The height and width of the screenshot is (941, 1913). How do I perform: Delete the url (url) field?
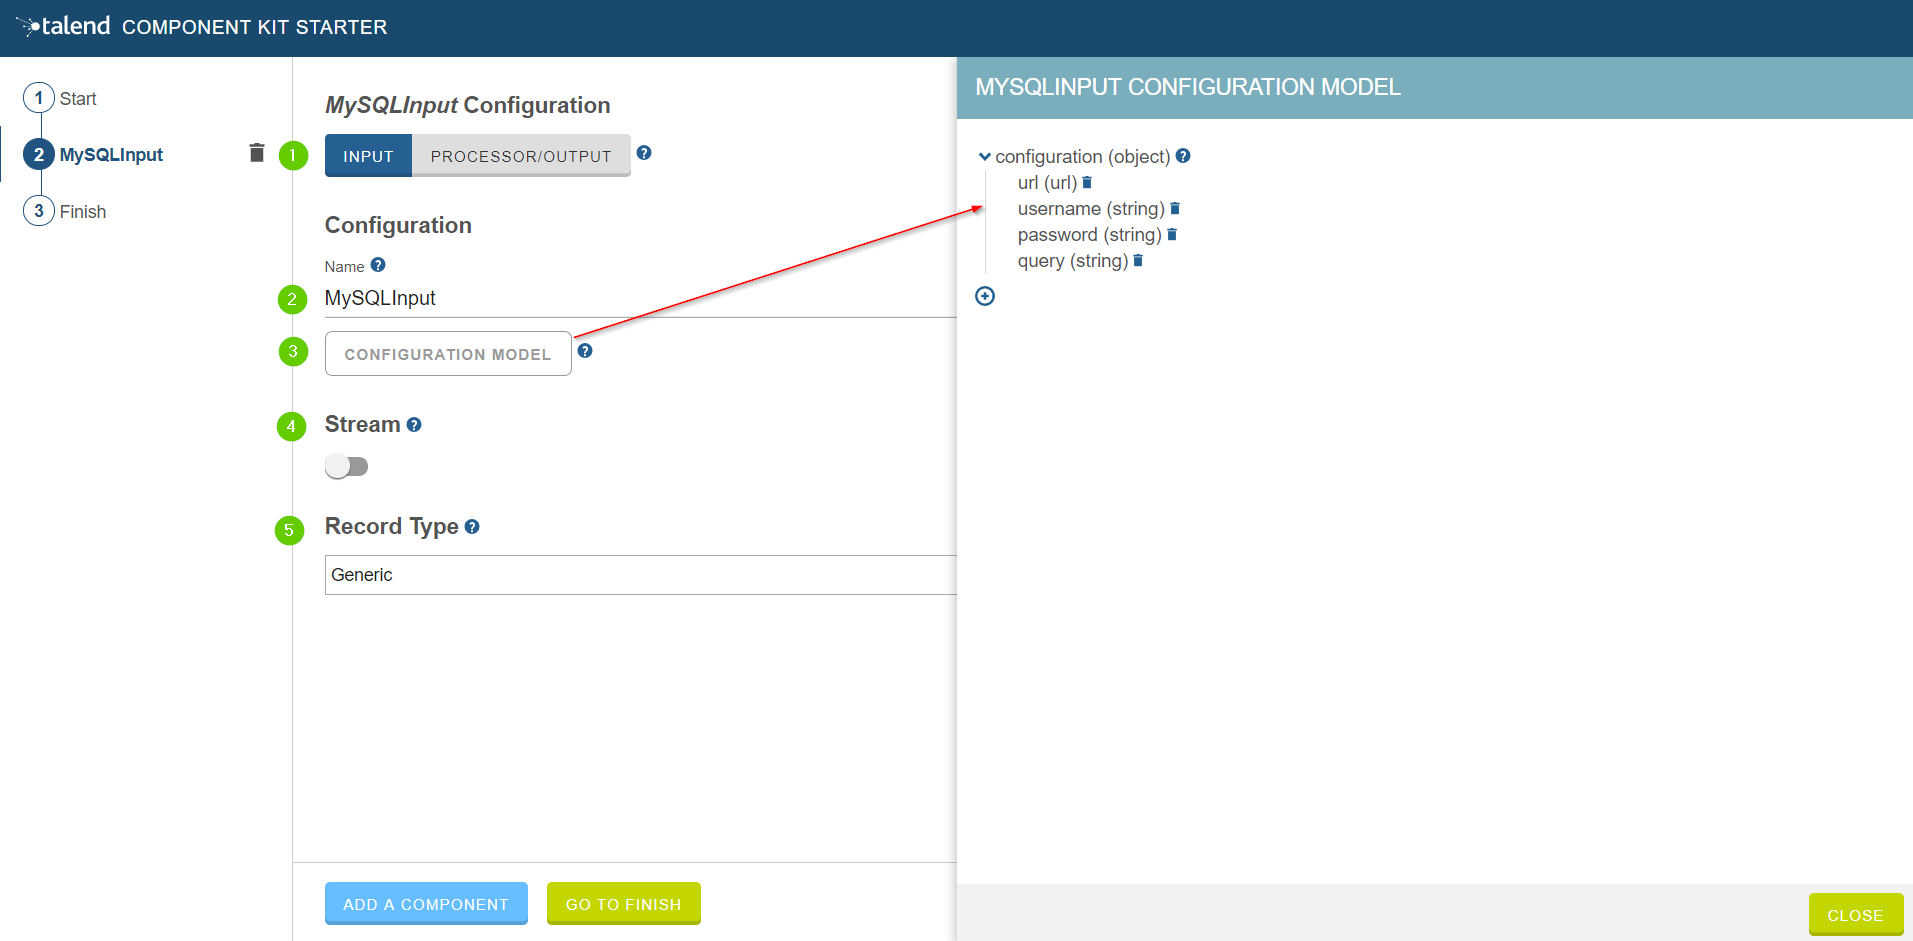click(x=1087, y=183)
